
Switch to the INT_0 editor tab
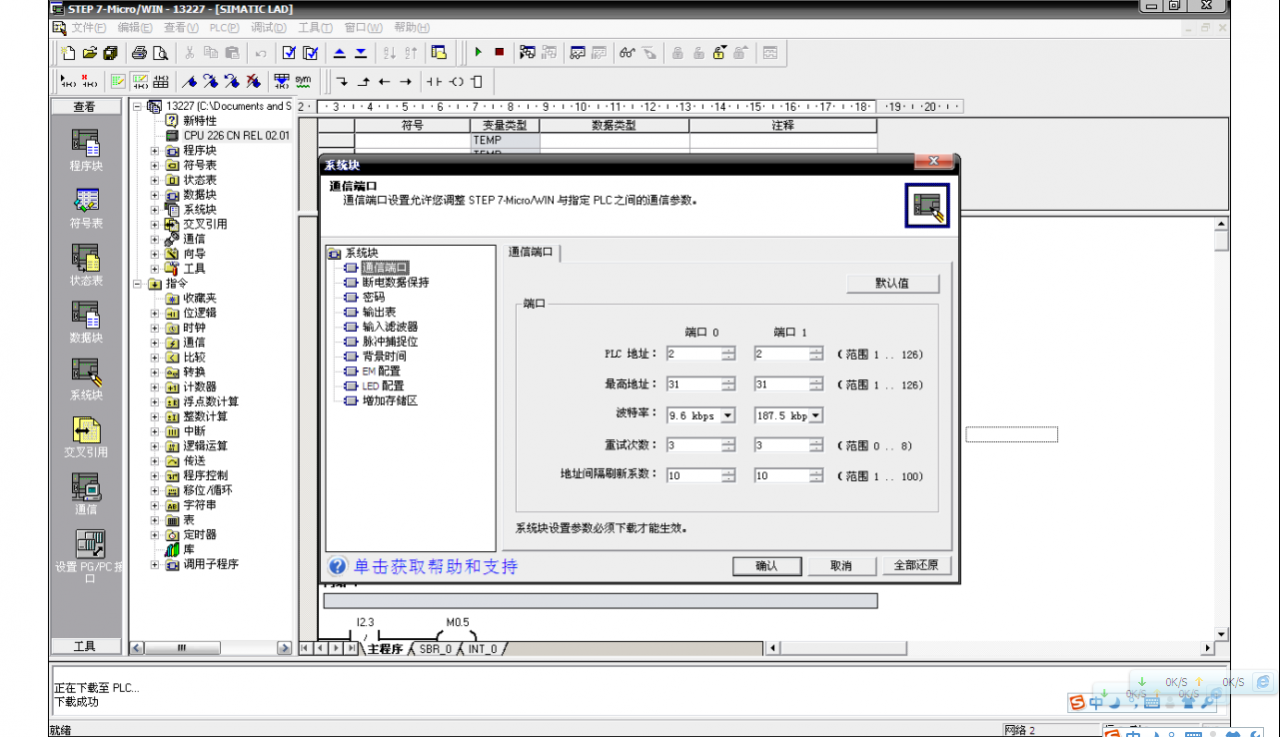(x=482, y=649)
